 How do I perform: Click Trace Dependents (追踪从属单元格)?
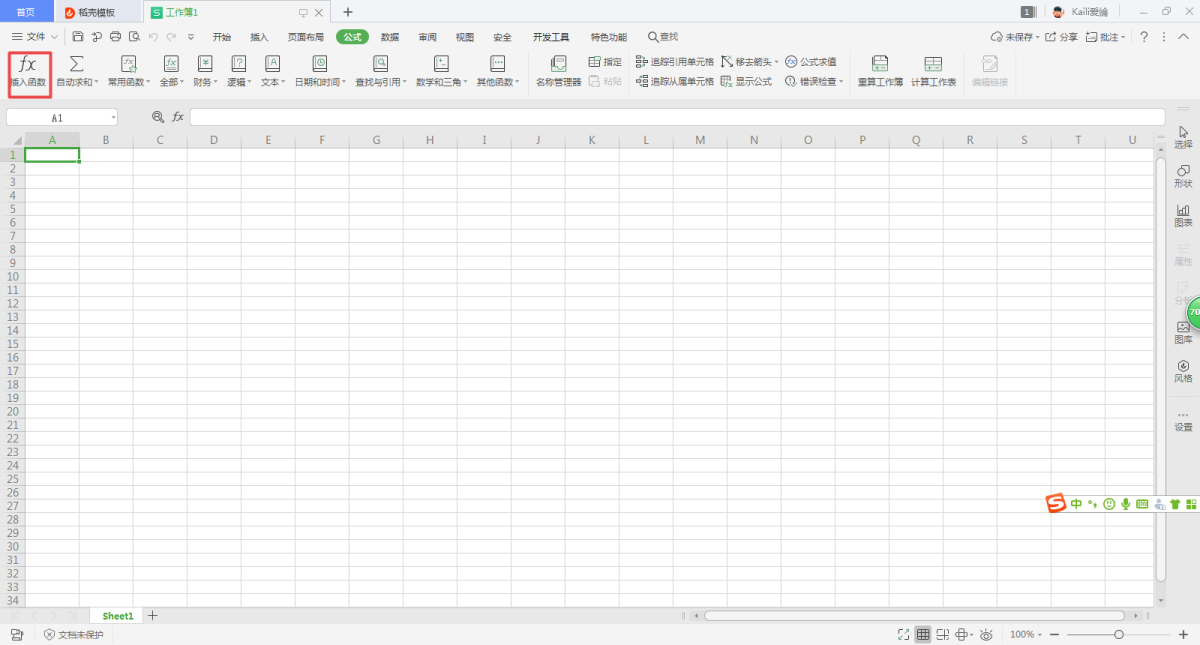tap(675, 82)
